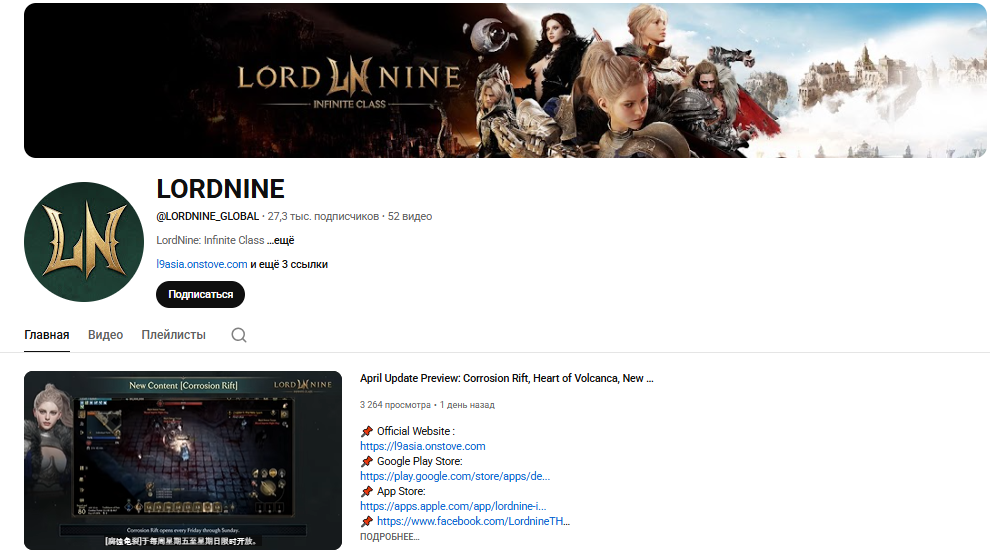Screen dimensions: 990x558
Task: Expand channel description via '...ещё'
Action: pos(280,240)
